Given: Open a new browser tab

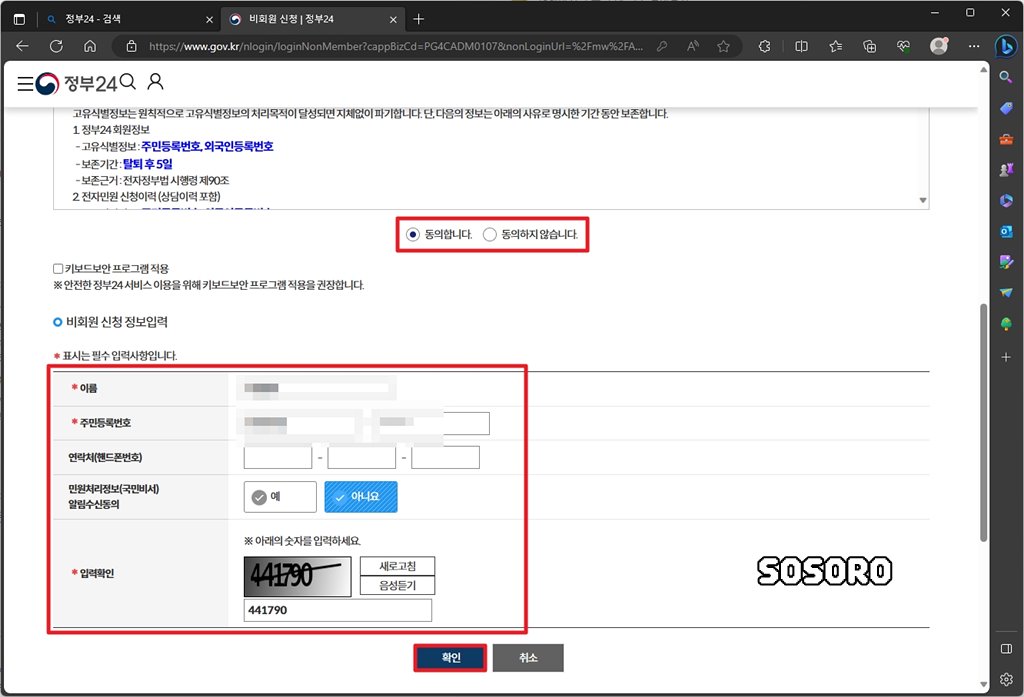Looking at the screenshot, I should coord(419,19).
